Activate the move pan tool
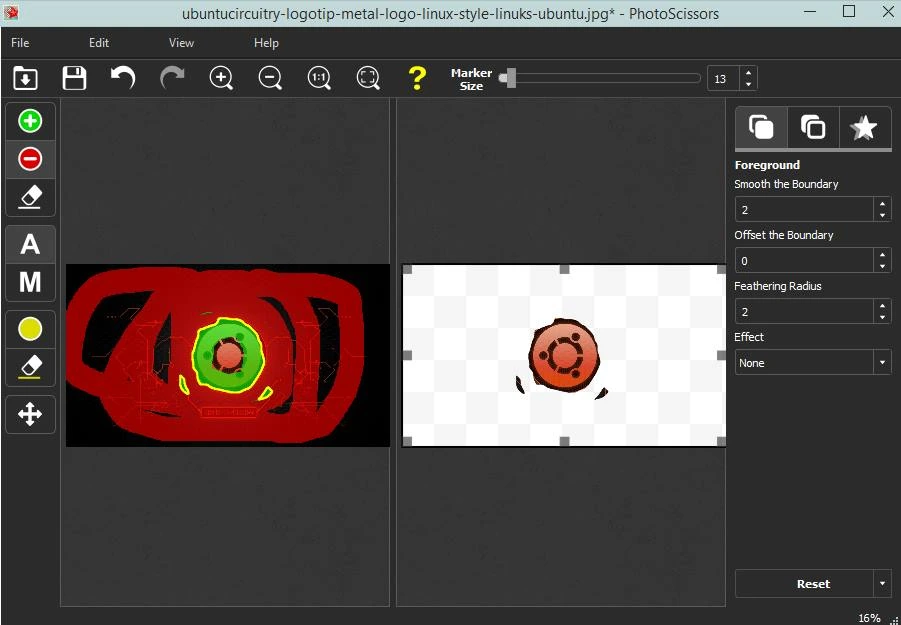The width and height of the screenshot is (901, 625). click(30, 414)
